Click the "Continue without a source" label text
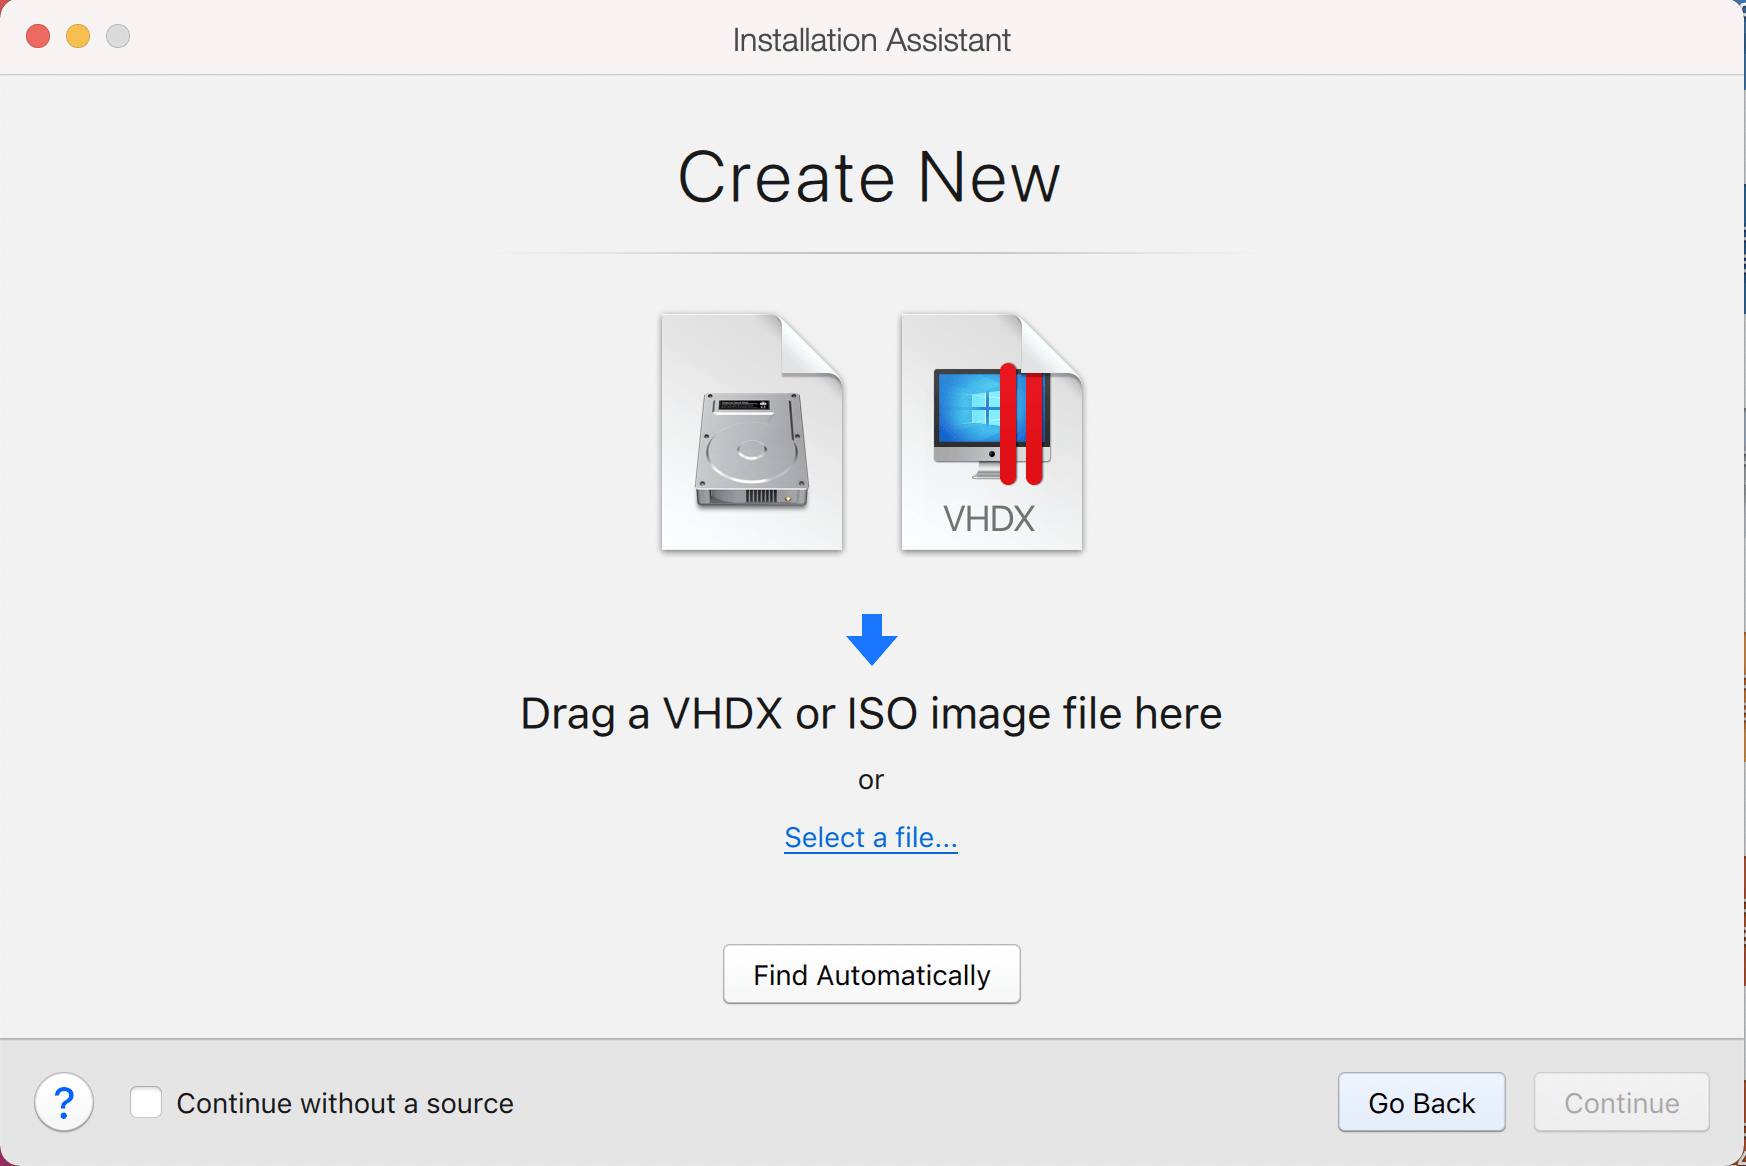 click(345, 1103)
